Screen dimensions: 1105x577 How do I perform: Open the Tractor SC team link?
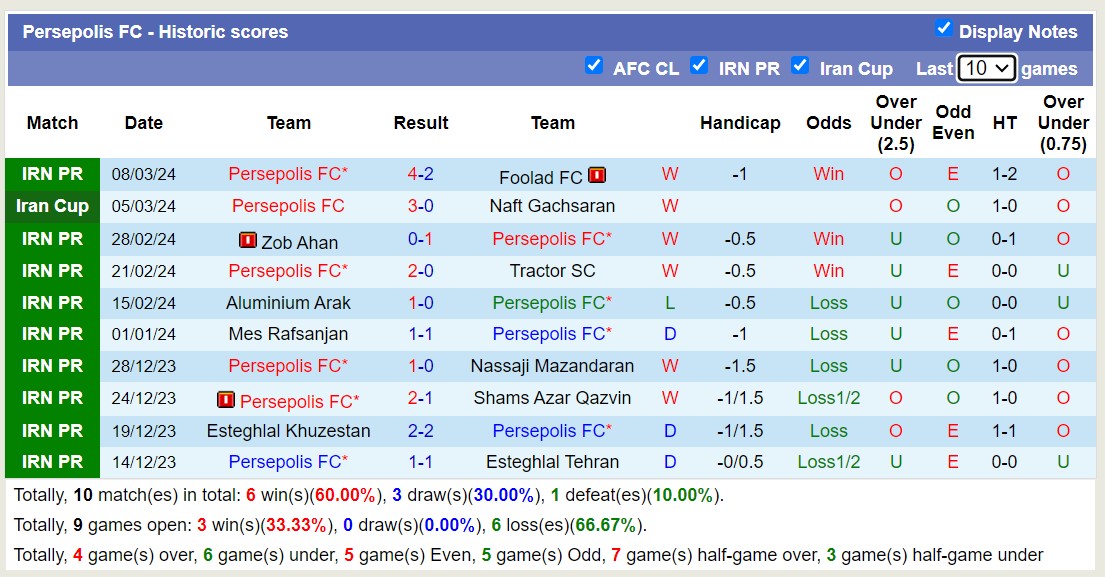click(553, 271)
